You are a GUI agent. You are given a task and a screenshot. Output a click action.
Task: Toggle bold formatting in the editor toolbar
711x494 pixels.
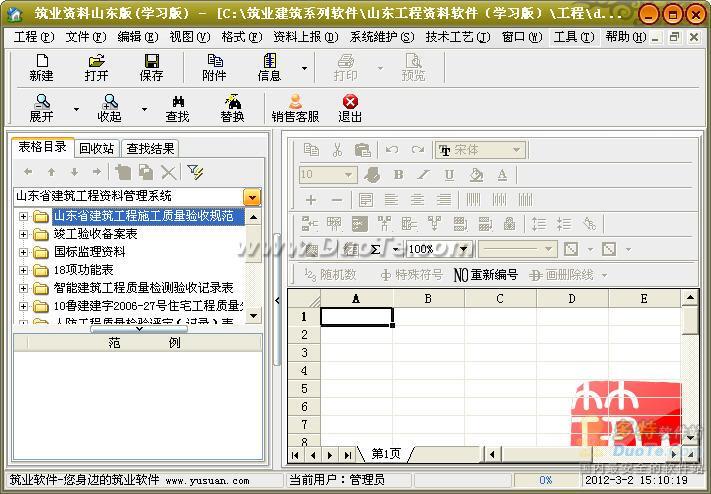click(x=398, y=174)
